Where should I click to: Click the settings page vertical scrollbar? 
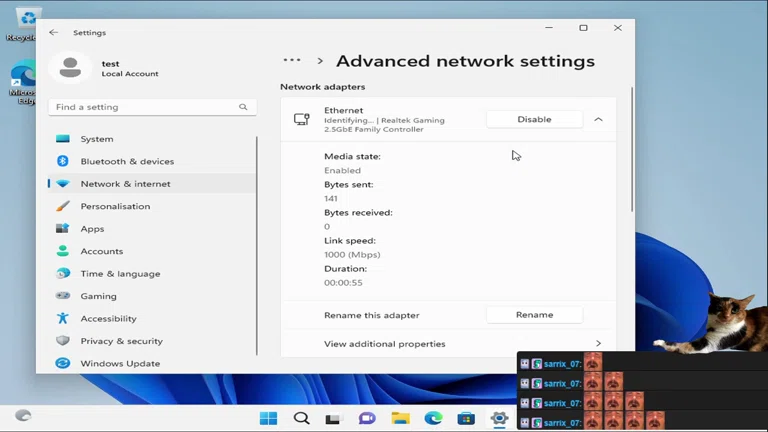631,150
